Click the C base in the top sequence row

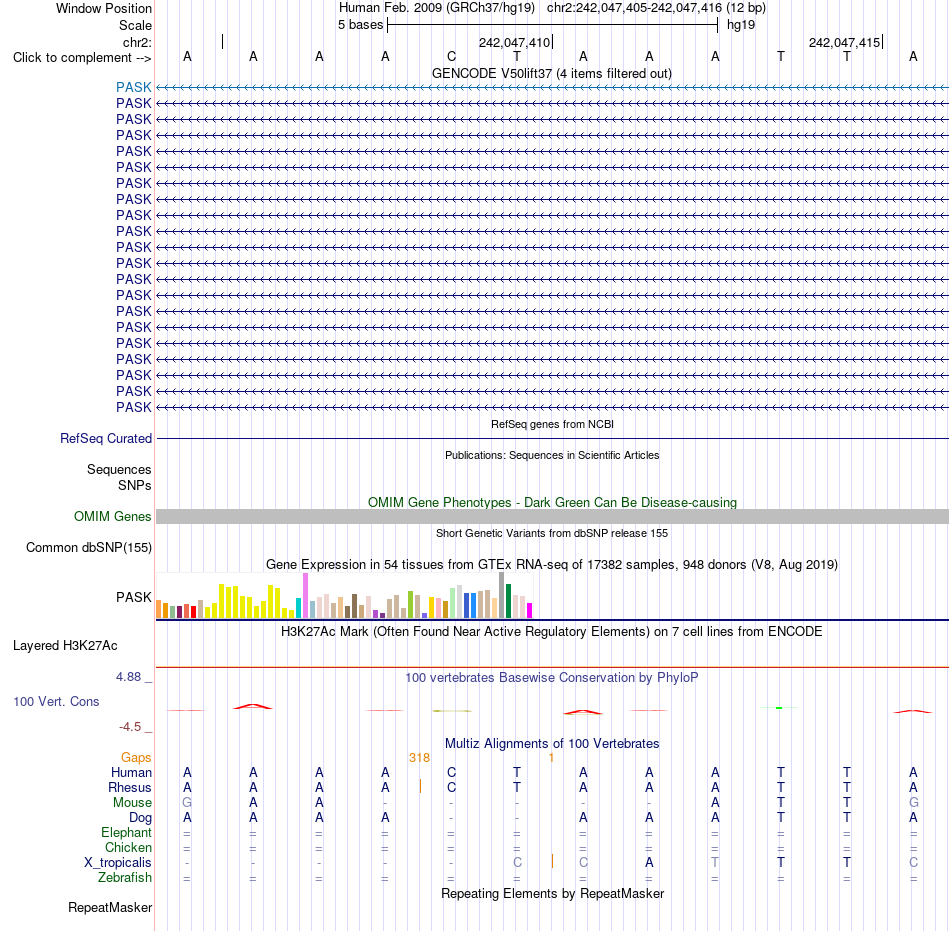coord(451,56)
